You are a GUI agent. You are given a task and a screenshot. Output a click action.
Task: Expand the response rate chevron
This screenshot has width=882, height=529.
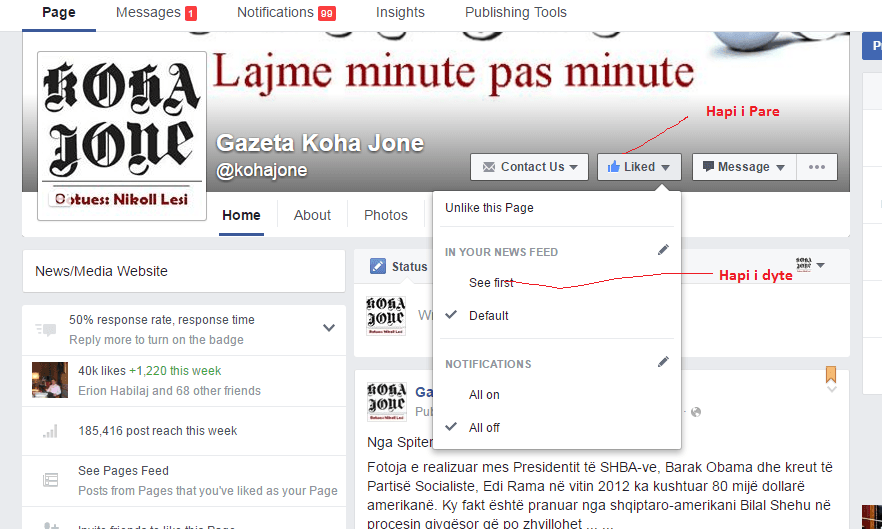[x=328, y=328]
